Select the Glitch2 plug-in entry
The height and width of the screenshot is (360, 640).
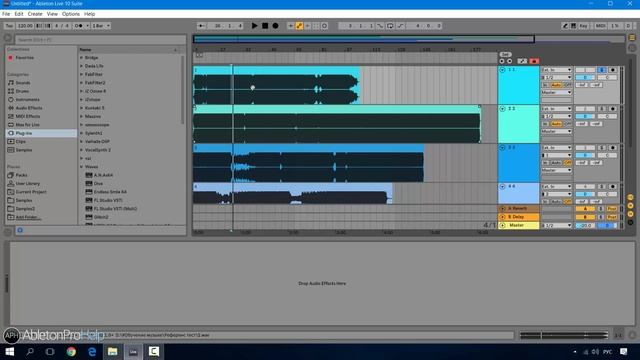coord(101,217)
